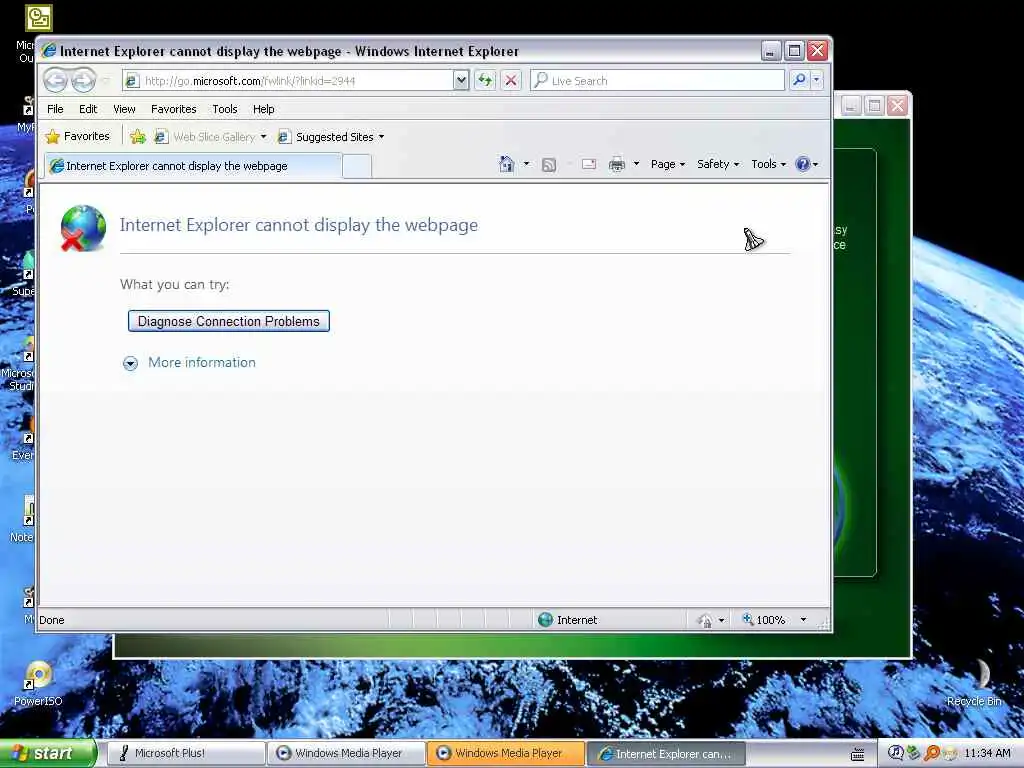Open the Favorites menu in menu bar
Image resolution: width=1024 pixels, height=768 pixels.
[x=174, y=109]
